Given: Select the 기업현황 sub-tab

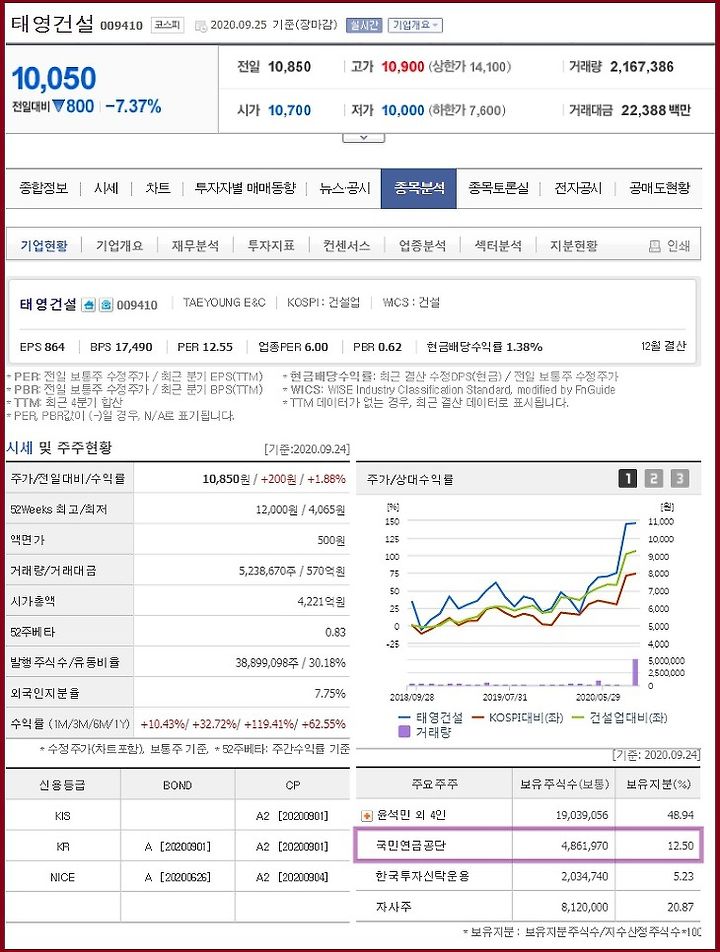Looking at the screenshot, I should [44, 246].
